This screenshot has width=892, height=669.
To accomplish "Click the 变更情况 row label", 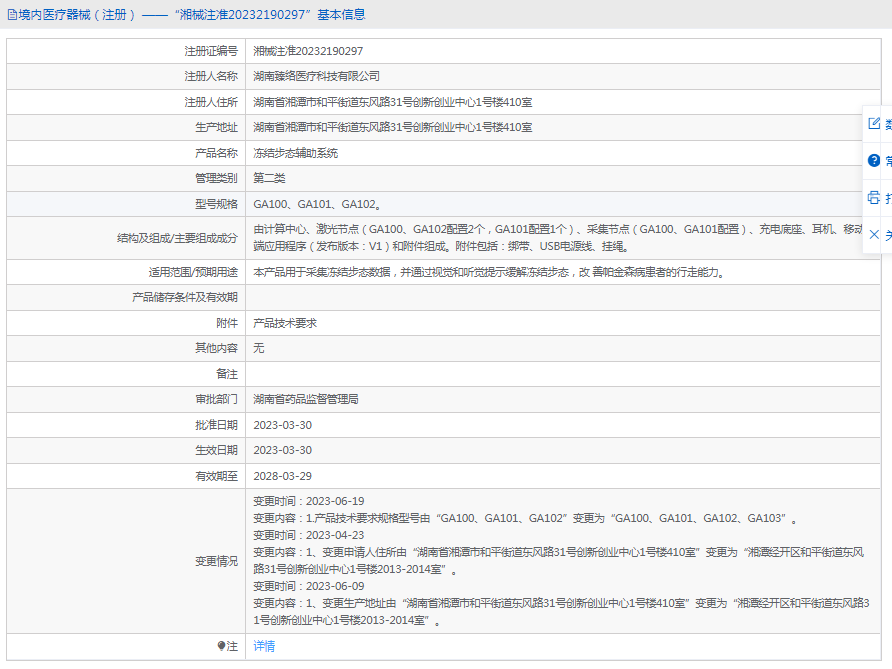I will (x=216, y=561).
